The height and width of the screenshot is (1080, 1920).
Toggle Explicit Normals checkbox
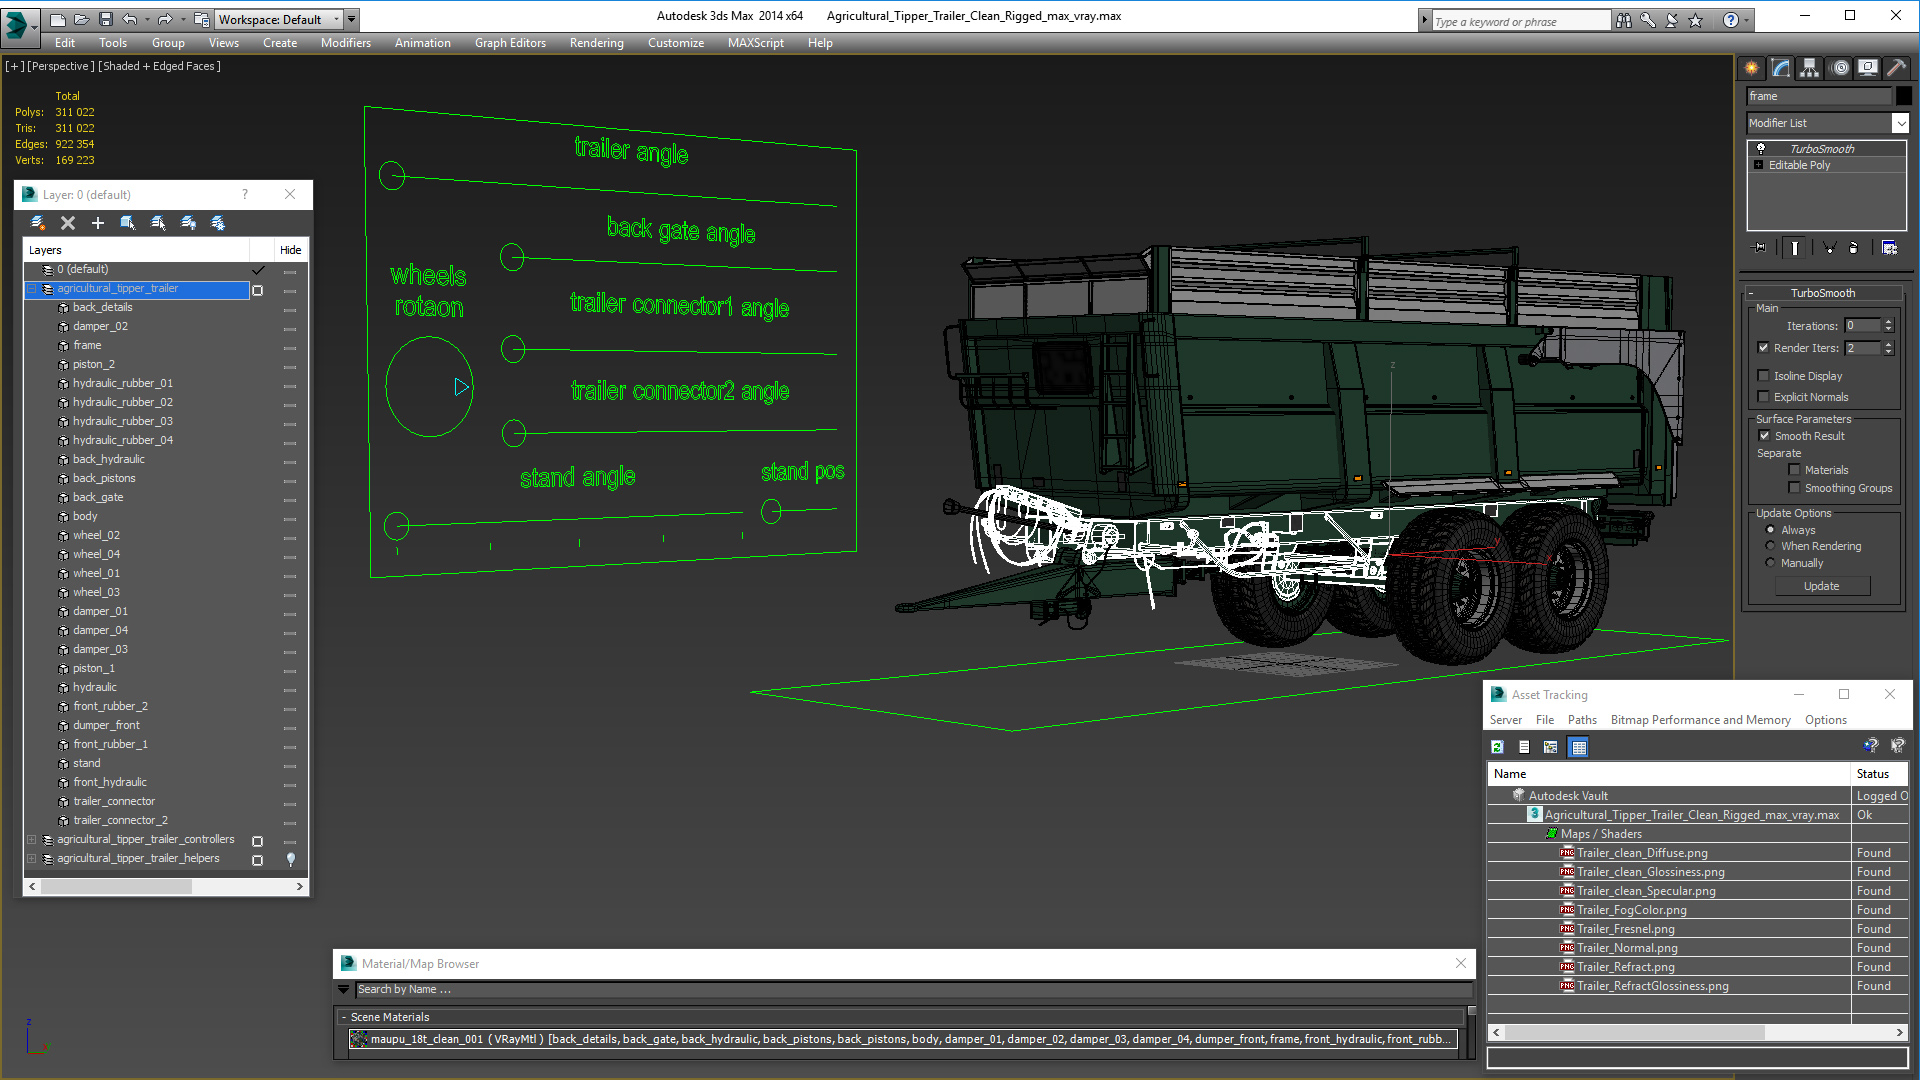pos(1763,397)
